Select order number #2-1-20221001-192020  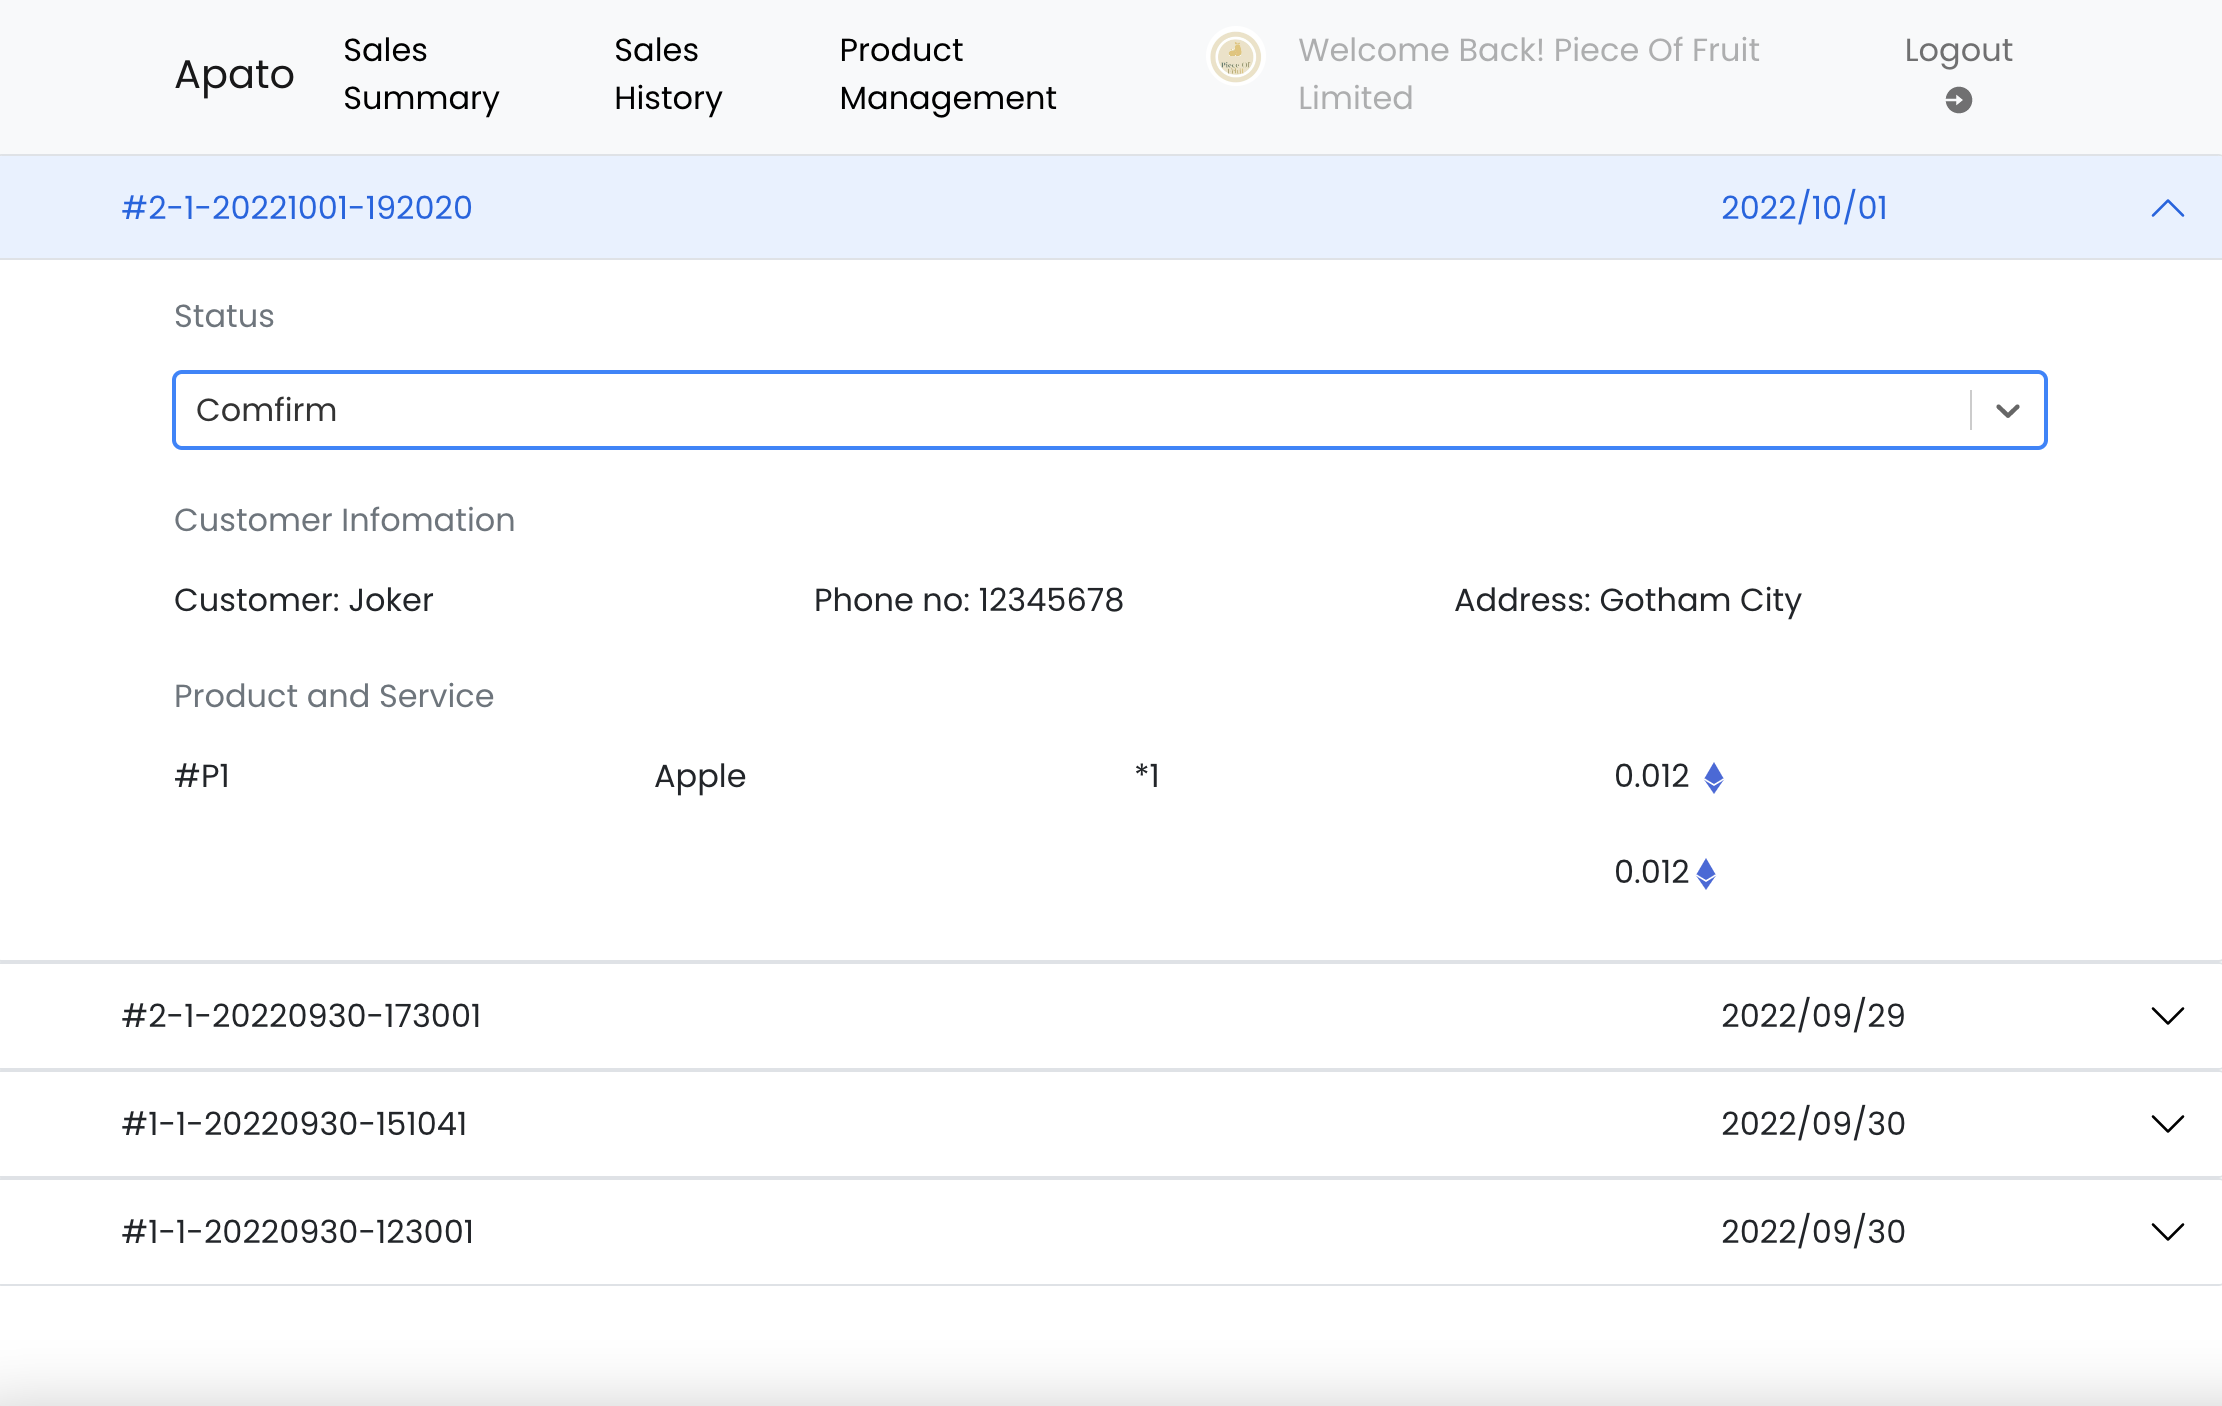298,208
